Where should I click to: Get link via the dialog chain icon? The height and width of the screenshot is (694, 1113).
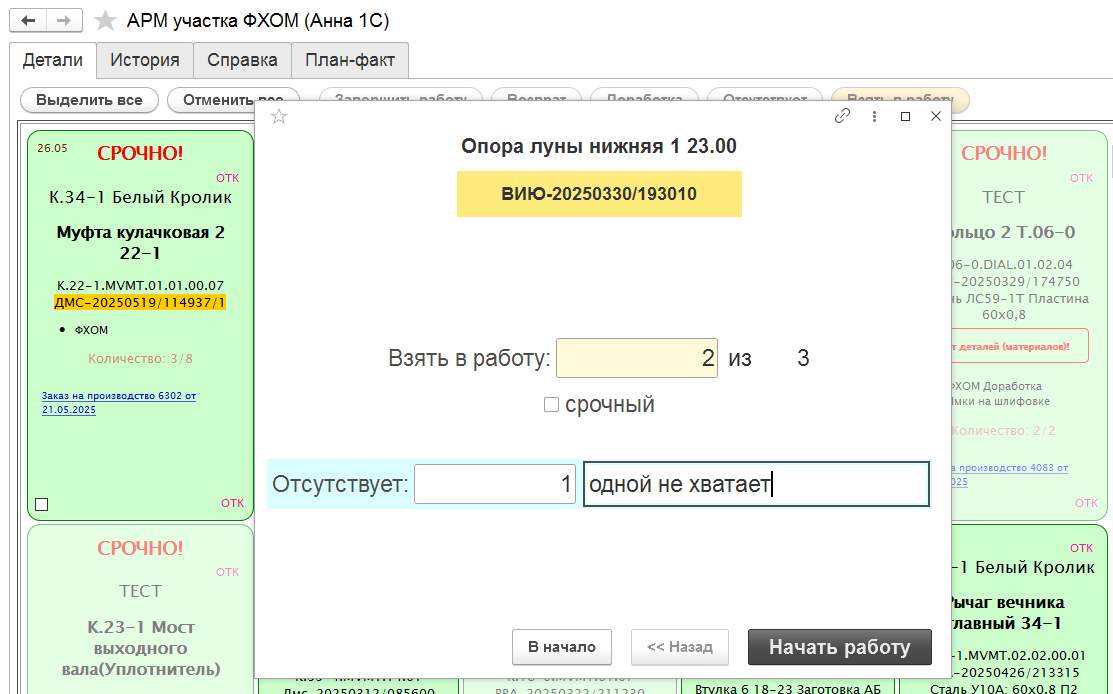pos(842,116)
